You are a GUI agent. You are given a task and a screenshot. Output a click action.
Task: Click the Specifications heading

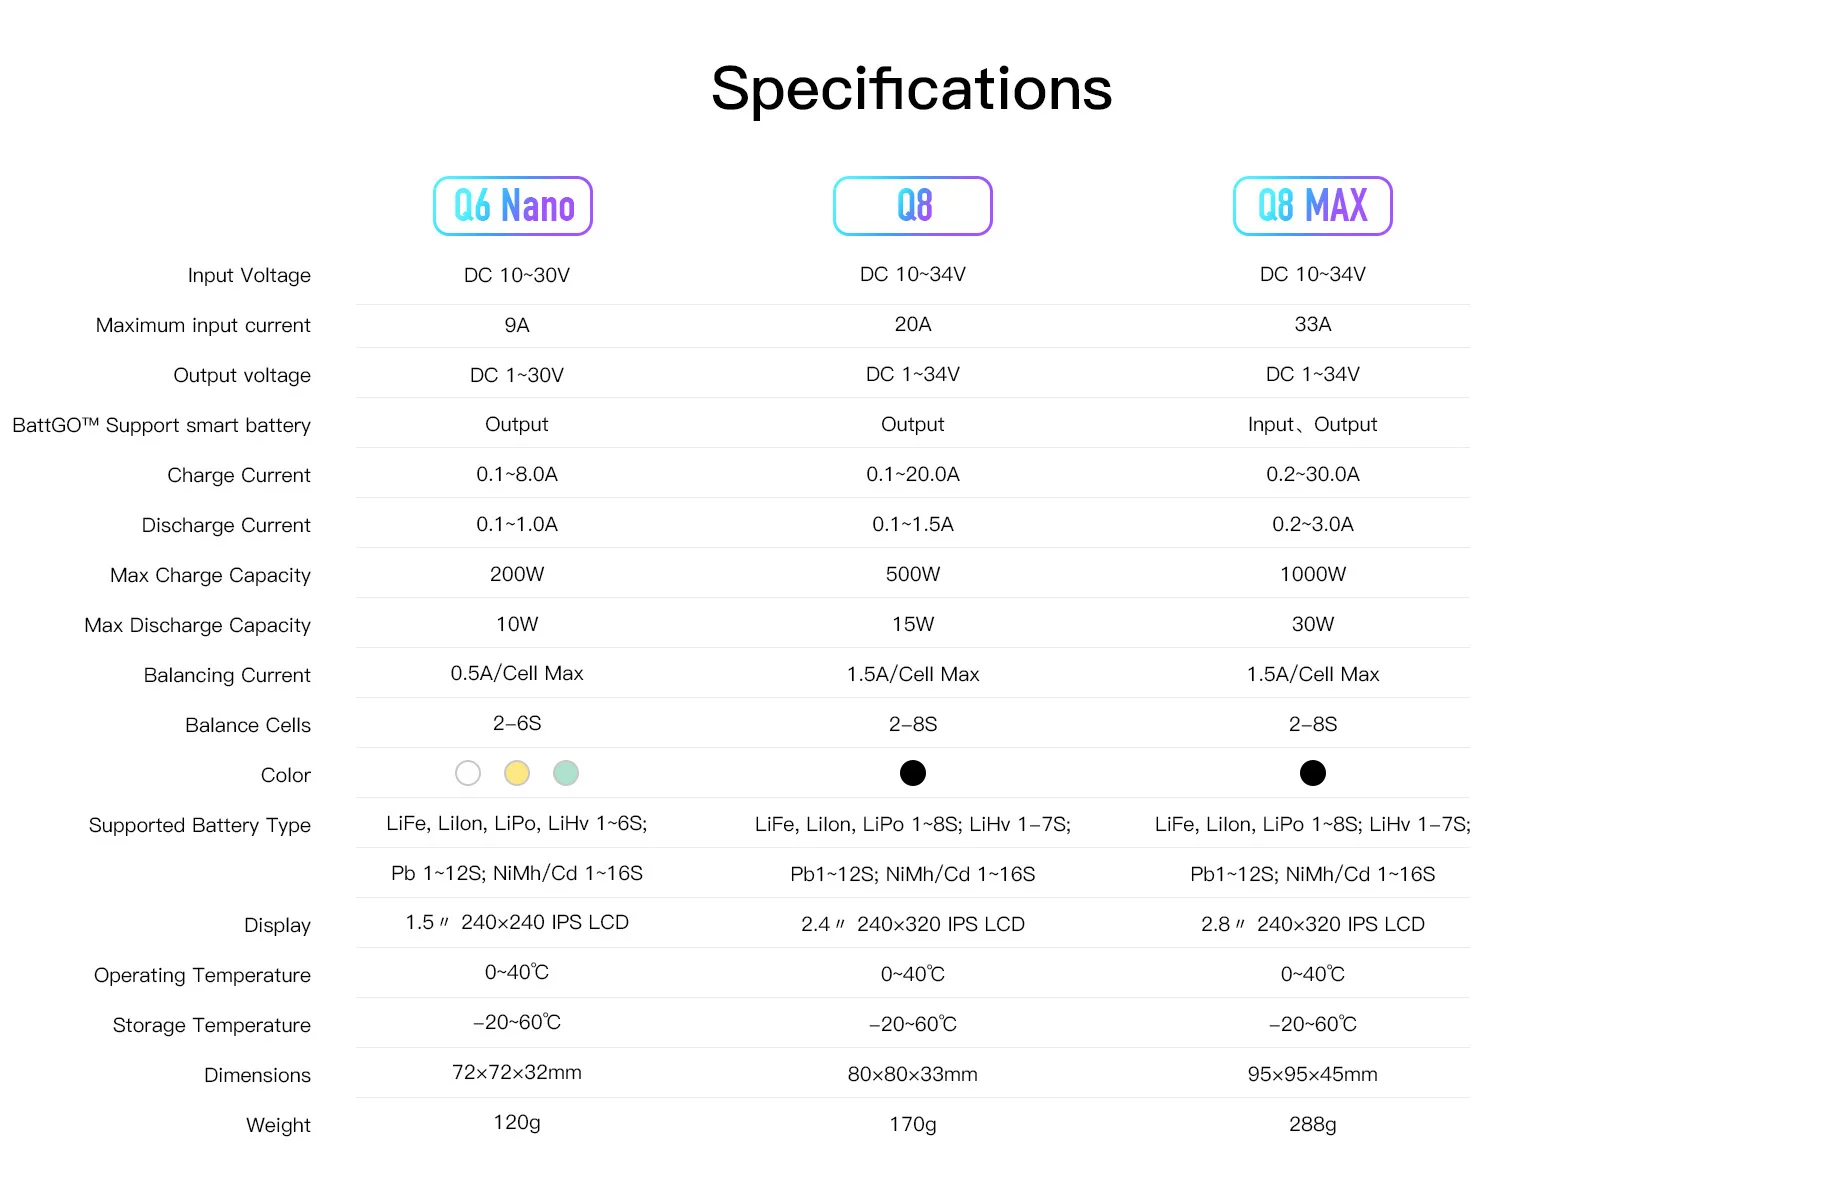pyautogui.click(x=911, y=89)
